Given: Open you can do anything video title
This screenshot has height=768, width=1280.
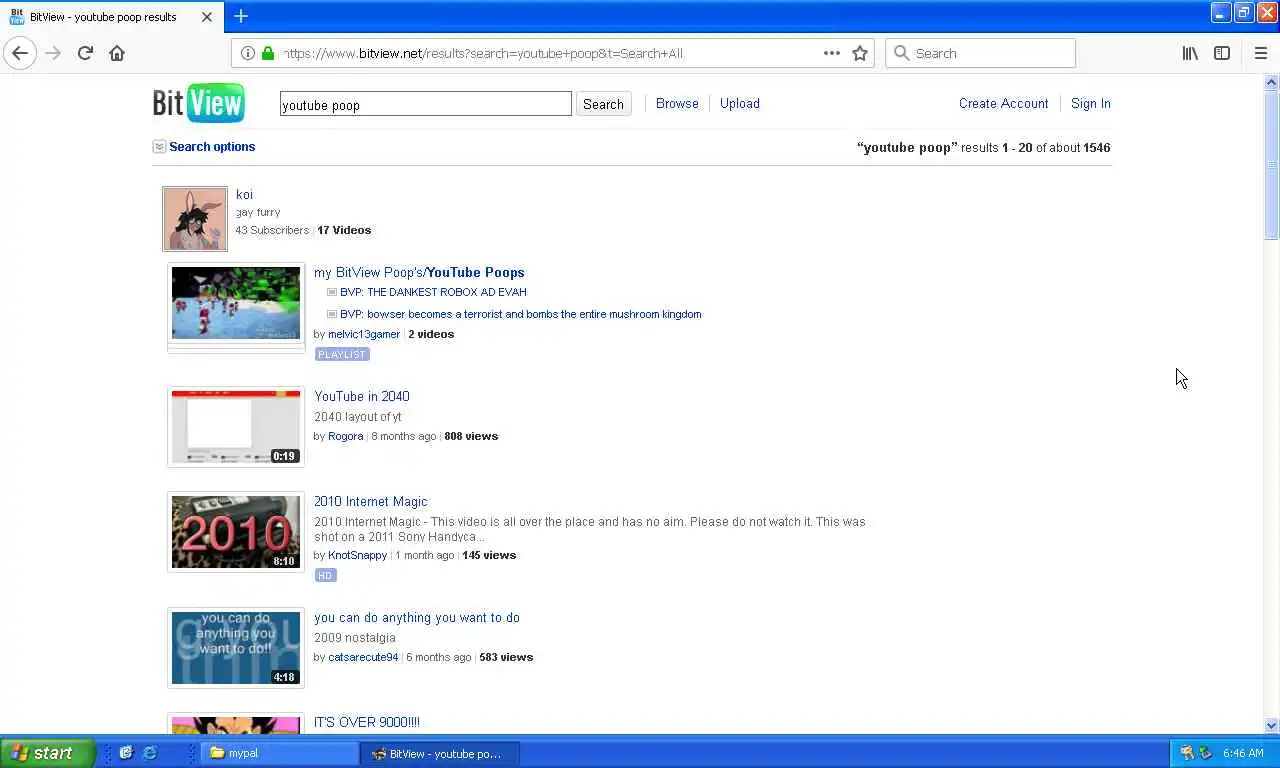Looking at the screenshot, I should (417, 618).
